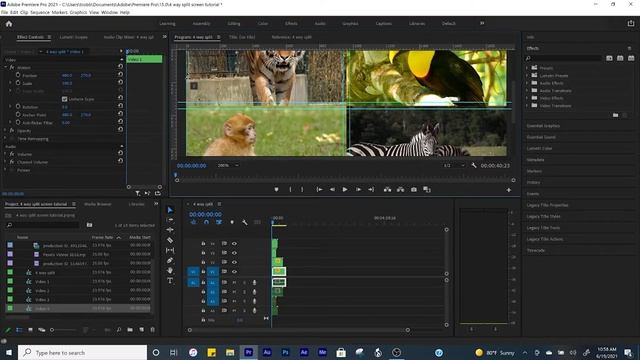Click the Add Marker icon below monitor
This screenshot has width=640, height=360.
tap(276, 189)
